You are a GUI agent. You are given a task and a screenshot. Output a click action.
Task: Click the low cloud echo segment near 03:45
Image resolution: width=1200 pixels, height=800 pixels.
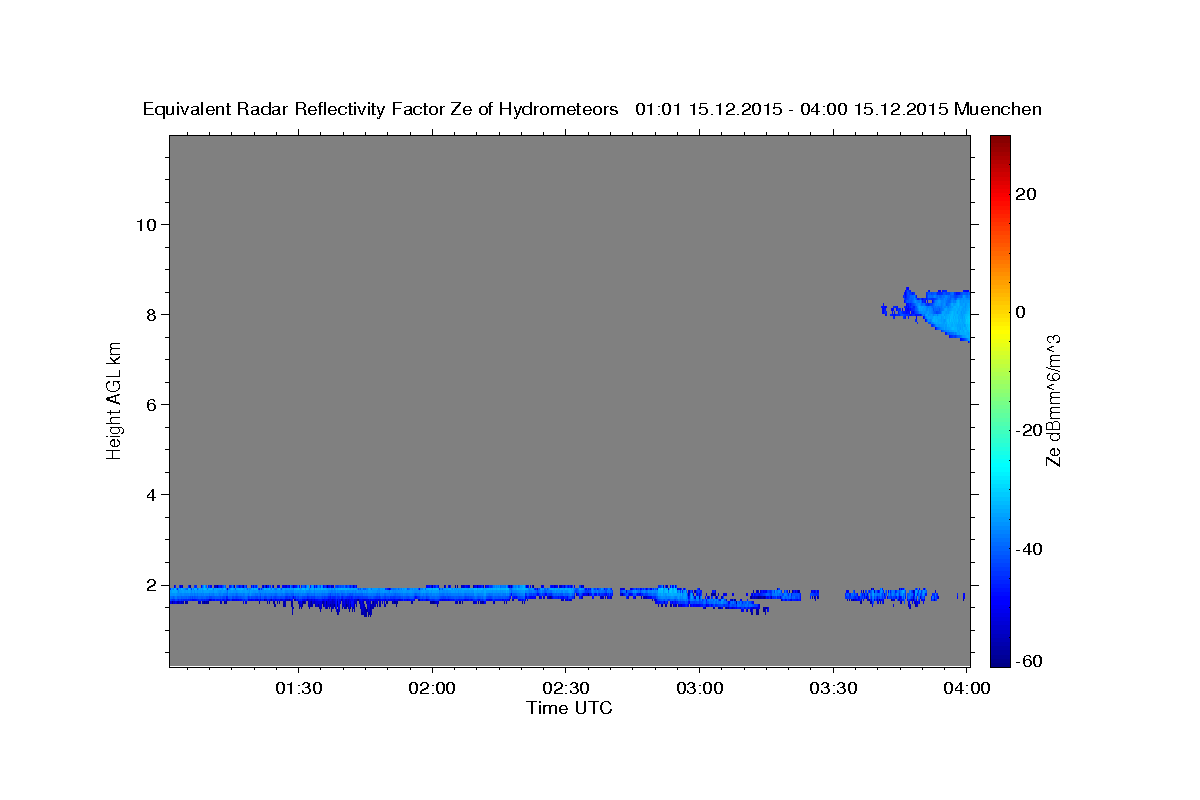pyautogui.click(x=890, y=595)
